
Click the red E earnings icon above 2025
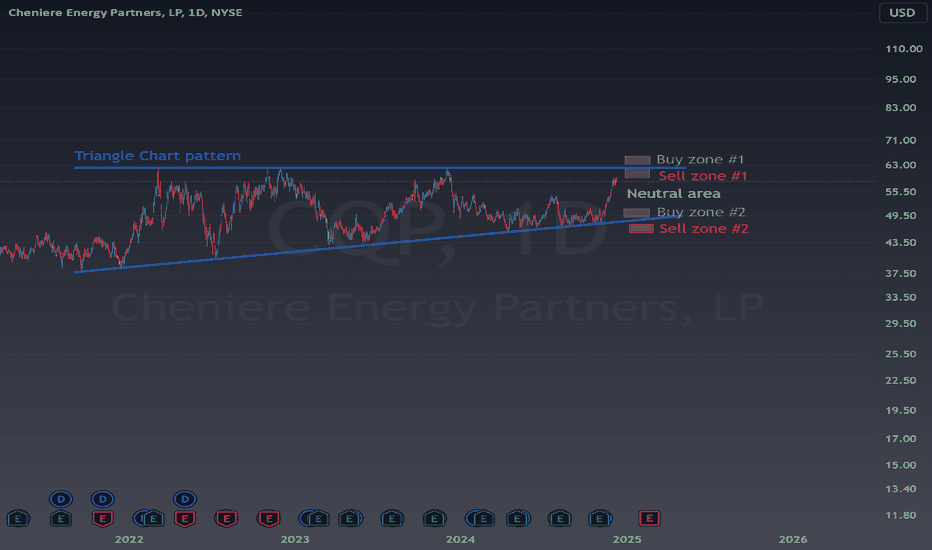[x=649, y=518]
